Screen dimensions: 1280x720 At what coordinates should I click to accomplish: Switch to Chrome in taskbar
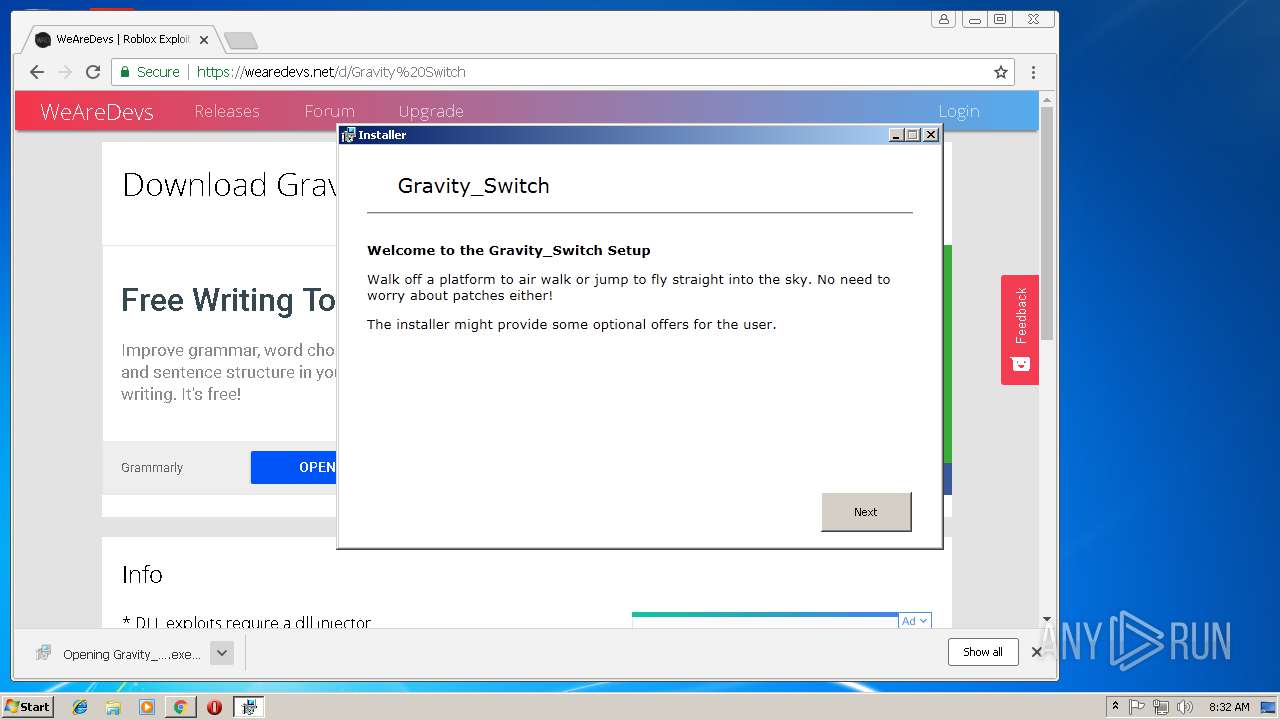[180, 707]
